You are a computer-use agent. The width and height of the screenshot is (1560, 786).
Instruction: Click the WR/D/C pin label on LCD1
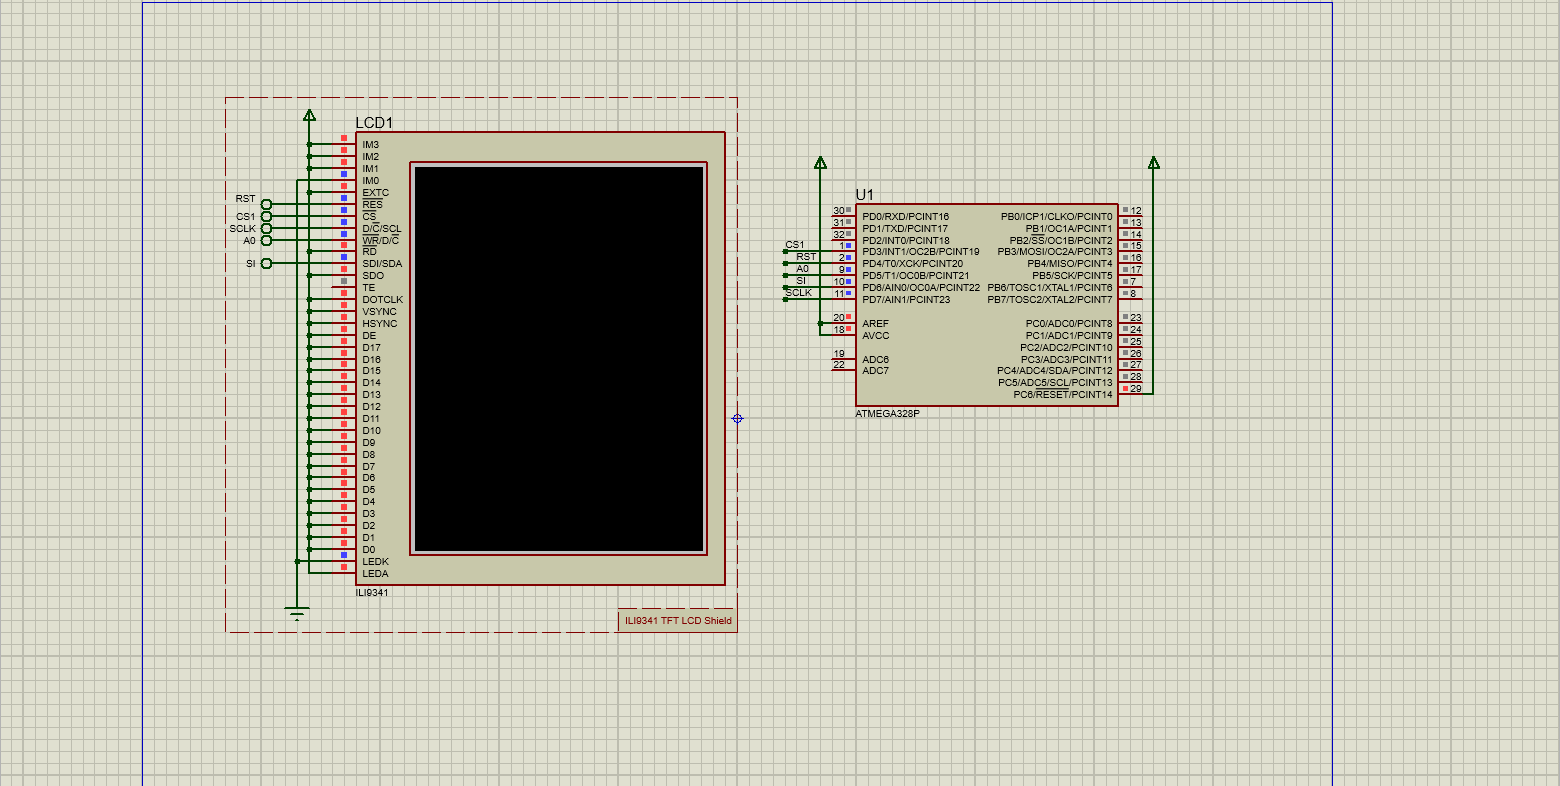pyautogui.click(x=381, y=240)
